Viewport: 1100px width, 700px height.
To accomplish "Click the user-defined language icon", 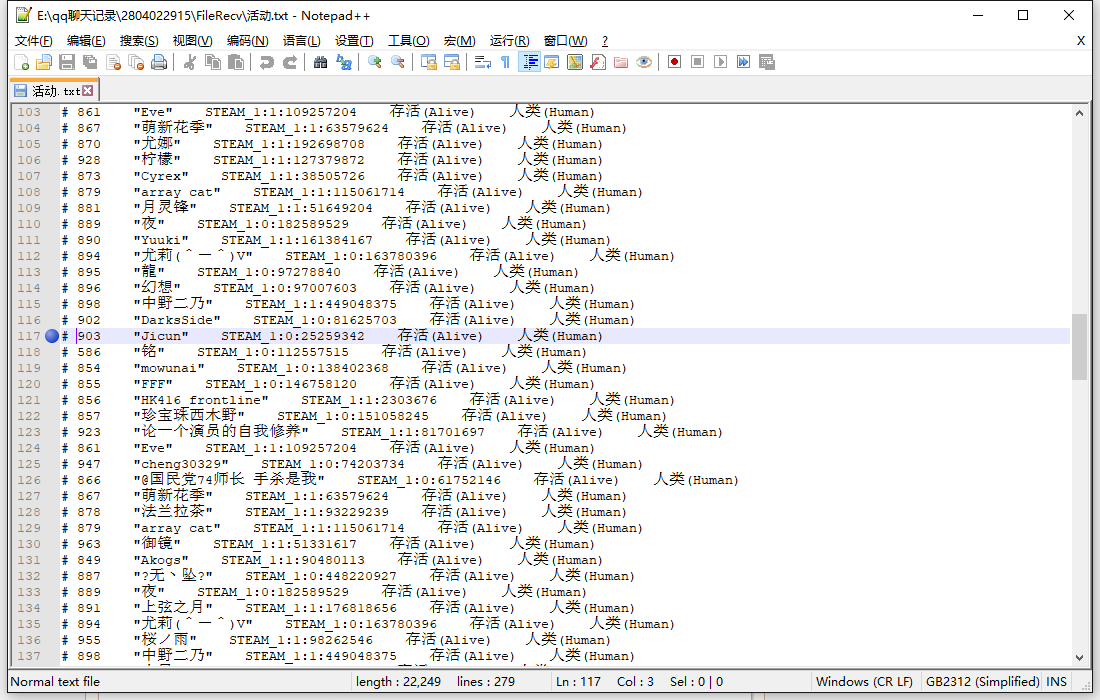I will click(x=551, y=62).
